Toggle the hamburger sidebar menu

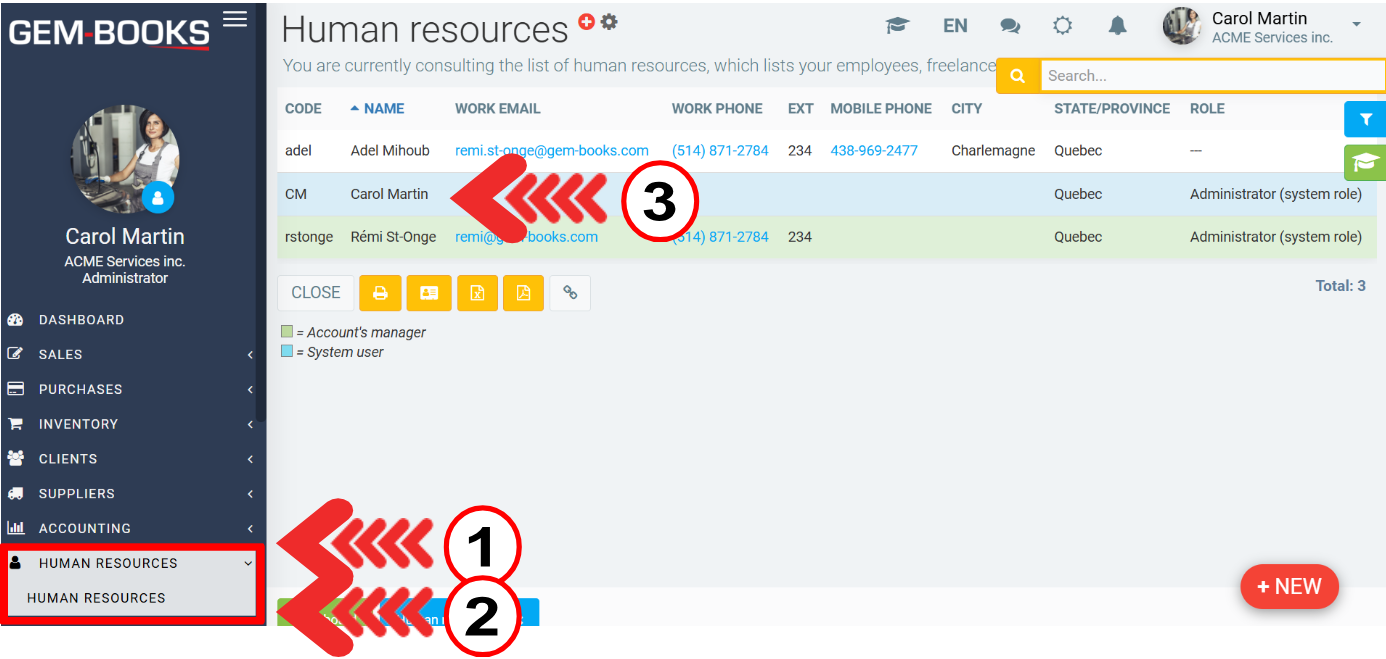coord(235,19)
